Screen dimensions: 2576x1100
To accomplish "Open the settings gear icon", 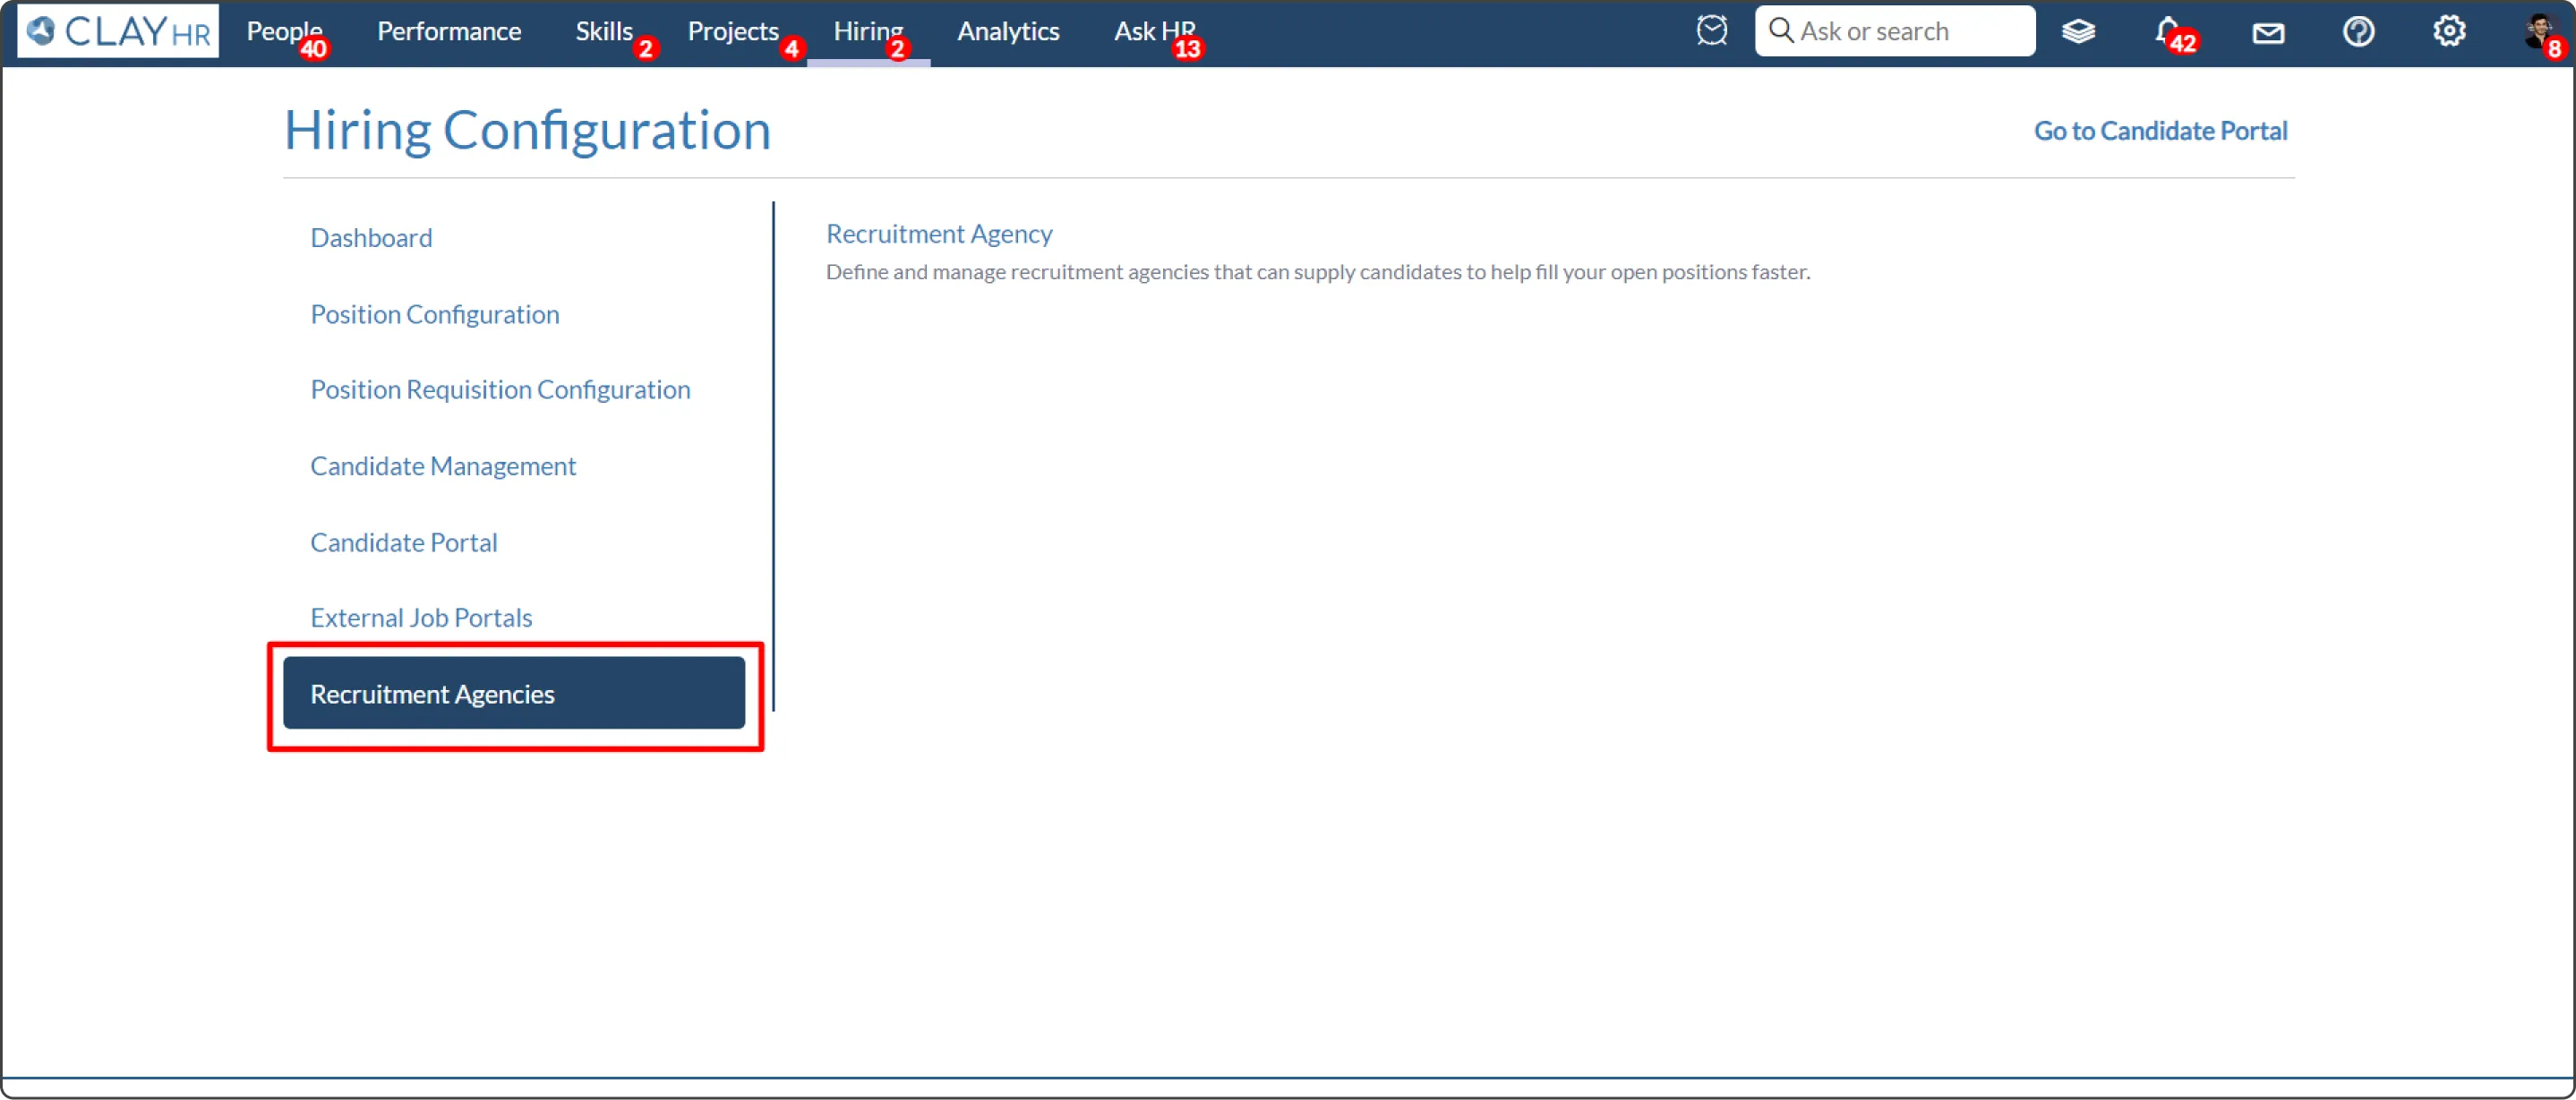I will click(2448, 32).
